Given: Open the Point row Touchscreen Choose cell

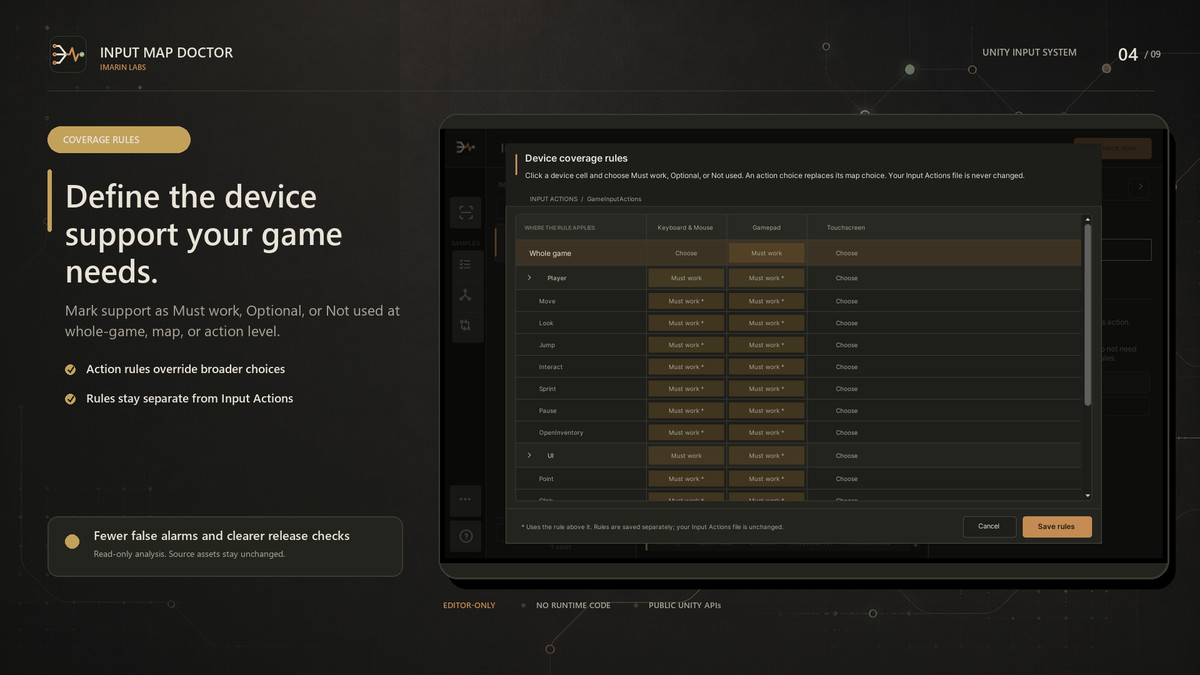Looking at the screenshot, I should (847, 479).
